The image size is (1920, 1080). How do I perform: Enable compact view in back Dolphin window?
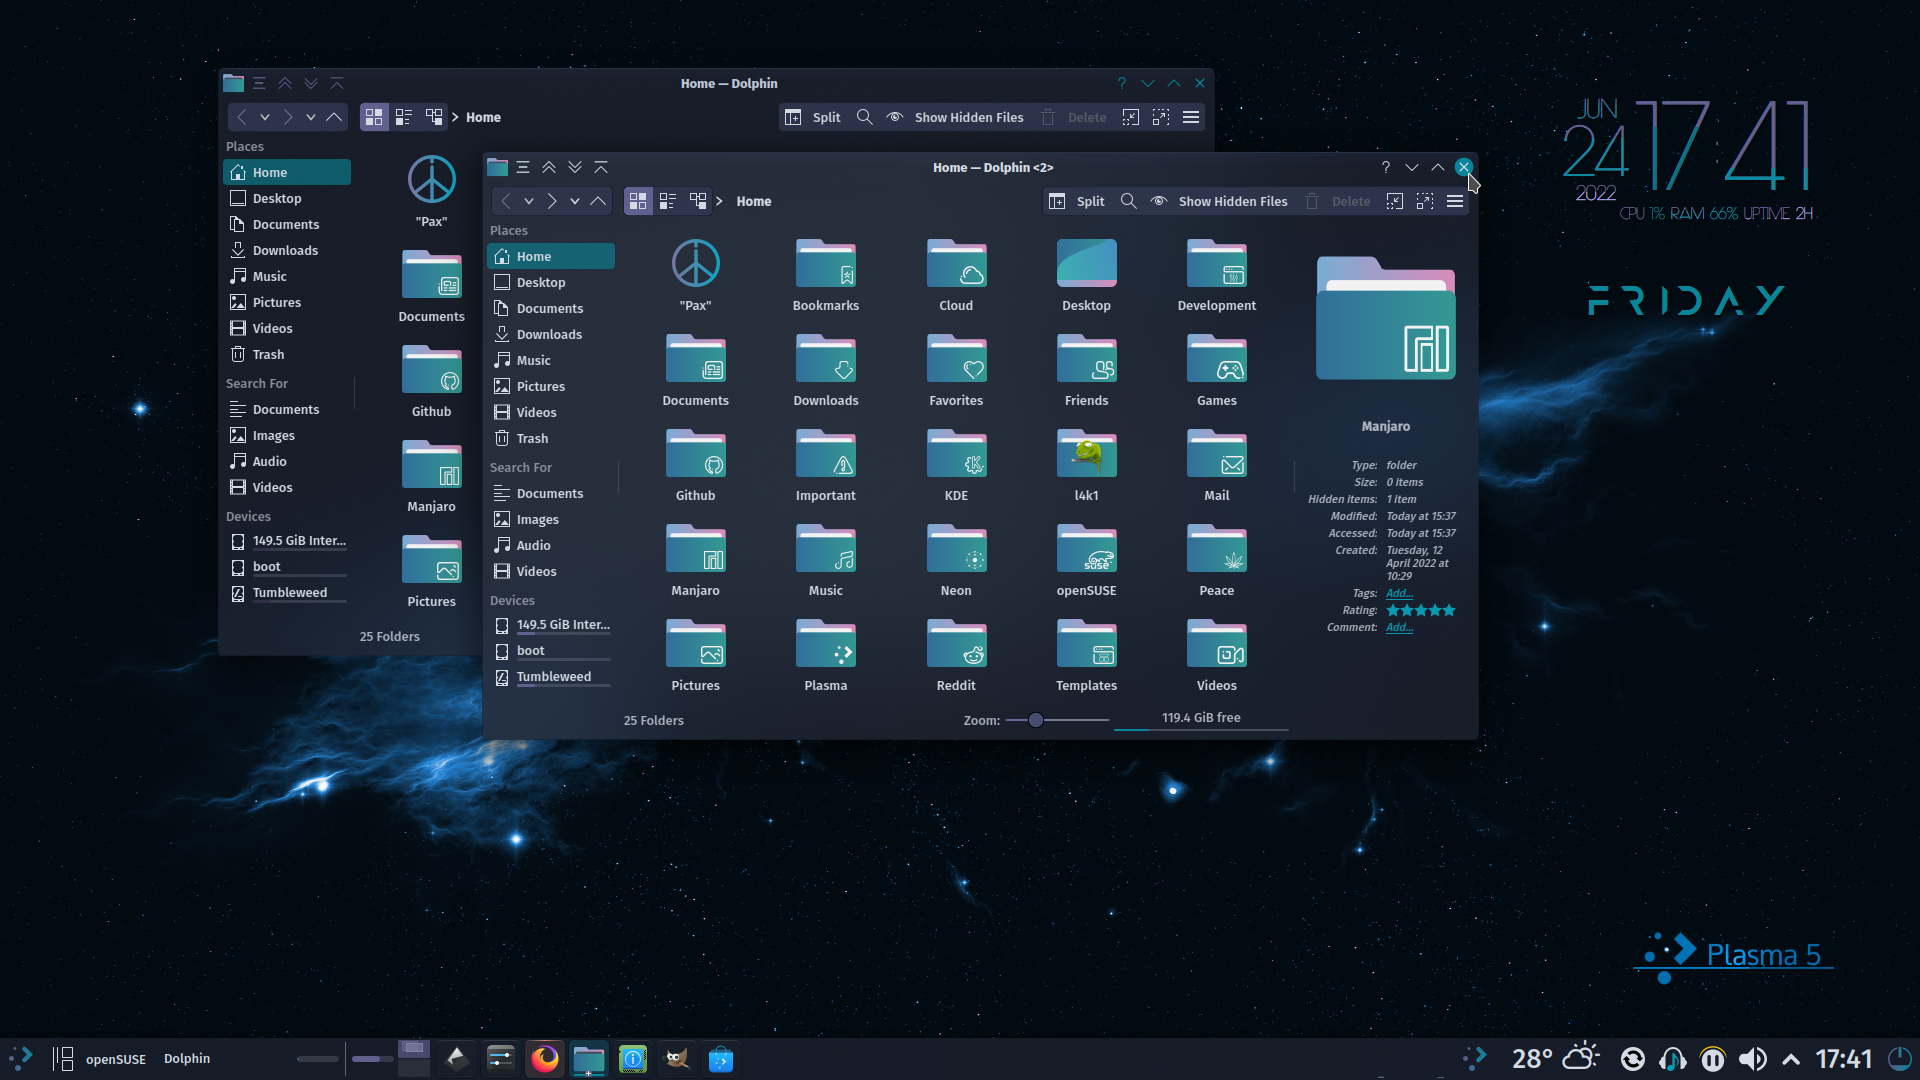click(x=404, y=117)
